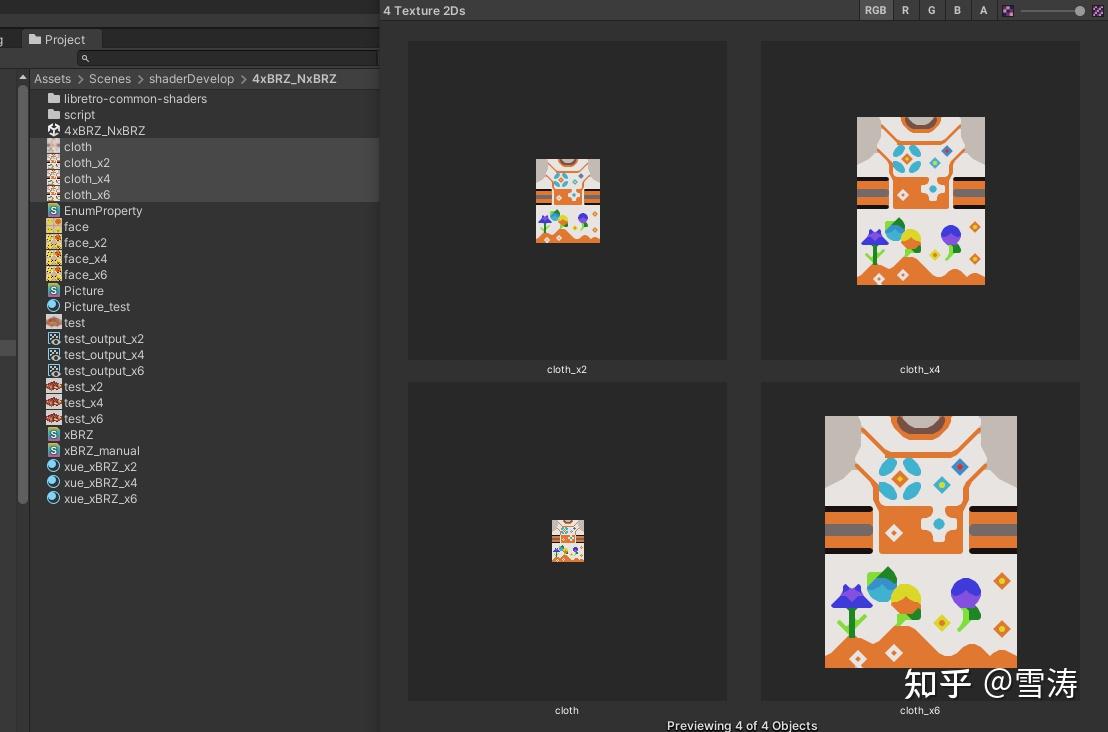The image size is (1108, 732).
Task: Enable the A alpha channel preview
Action: (983, 10)
